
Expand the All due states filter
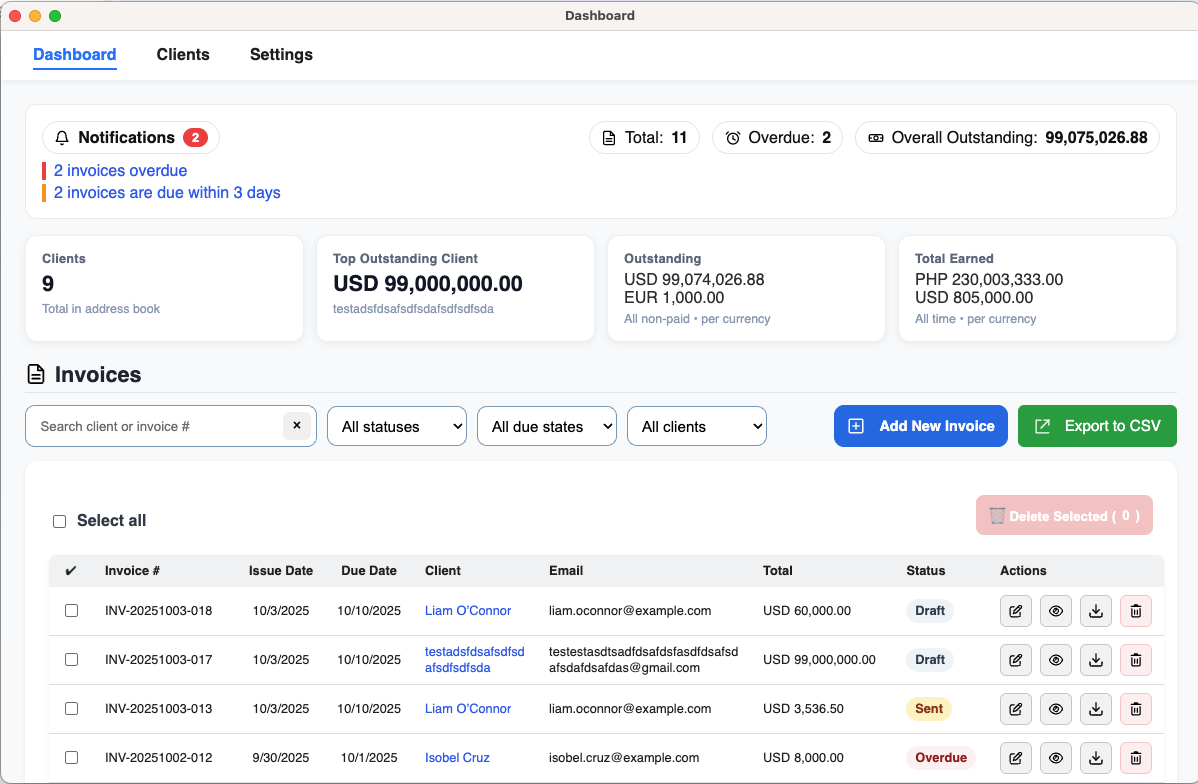pyautogui.click(x=546, y=426)
